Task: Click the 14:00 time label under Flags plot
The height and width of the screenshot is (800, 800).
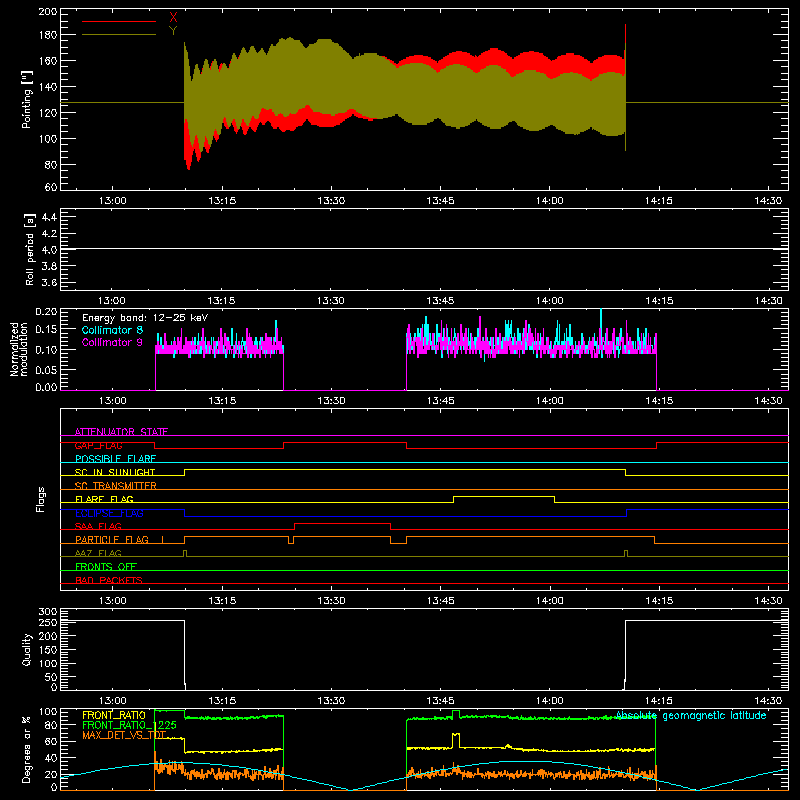Action: tap(549, 601)
